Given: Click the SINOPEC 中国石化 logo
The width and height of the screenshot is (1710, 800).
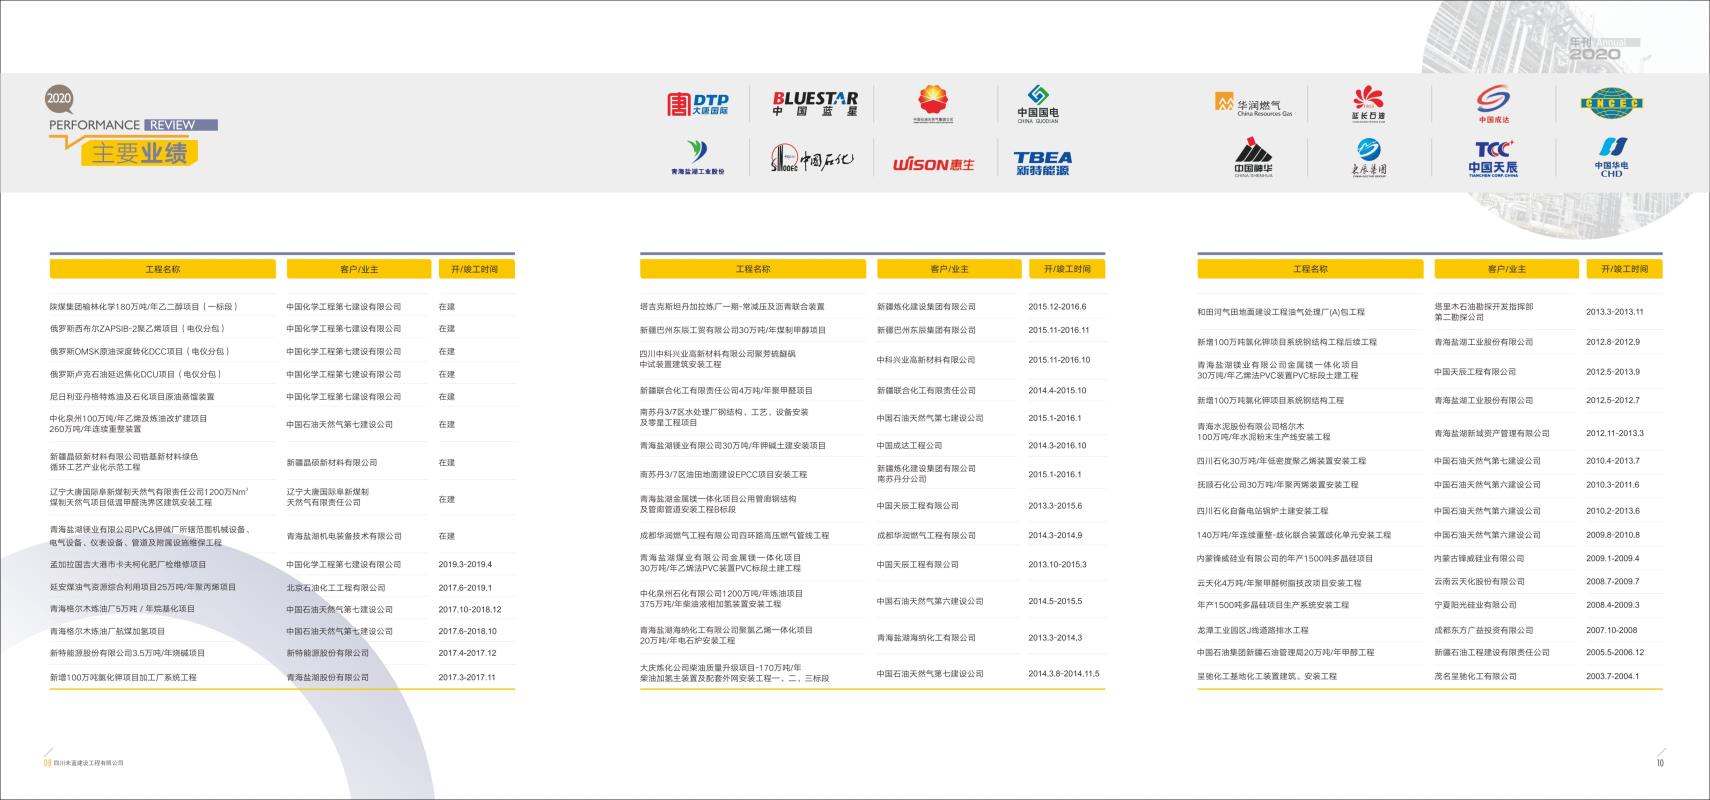Looking at the screenshot, I should pyautogui.click(x=812, y=158).
